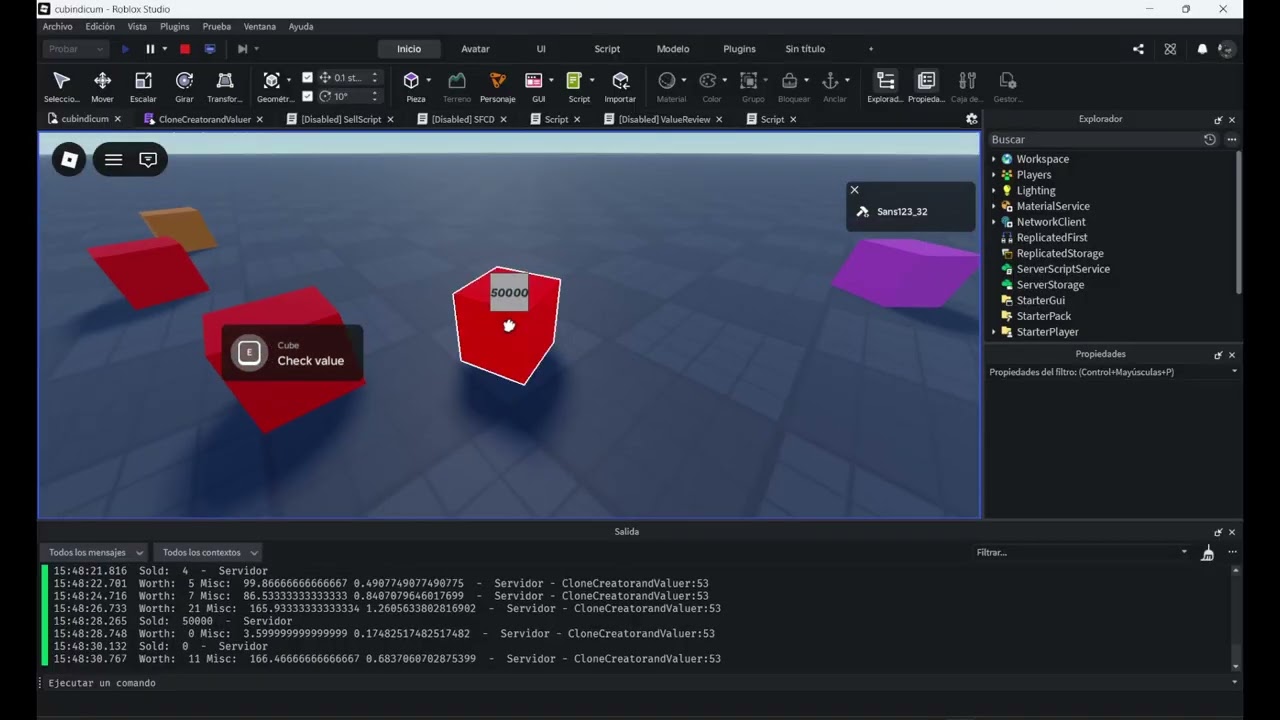
Task: Open the Archivo menu
Action: pyautogui.click(x=57, y=27)
